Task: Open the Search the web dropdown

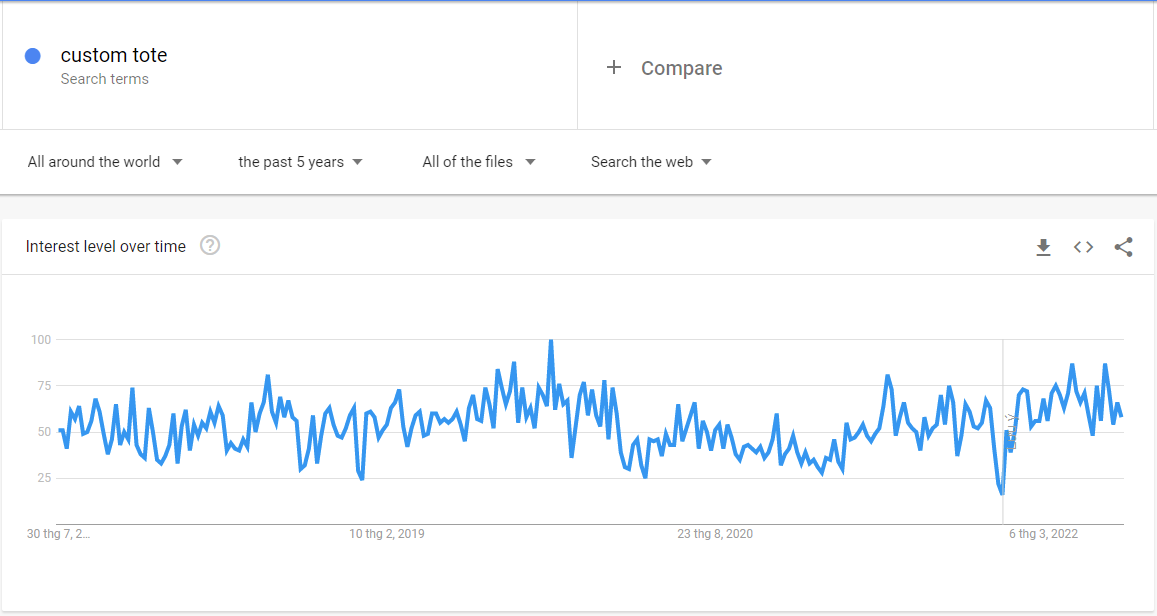Action: (651, 162)
